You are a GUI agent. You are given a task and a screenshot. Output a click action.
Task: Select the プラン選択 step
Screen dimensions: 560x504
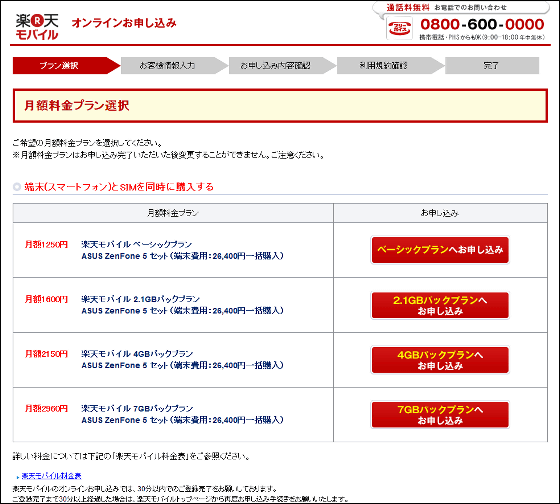[x=66, y=66]
